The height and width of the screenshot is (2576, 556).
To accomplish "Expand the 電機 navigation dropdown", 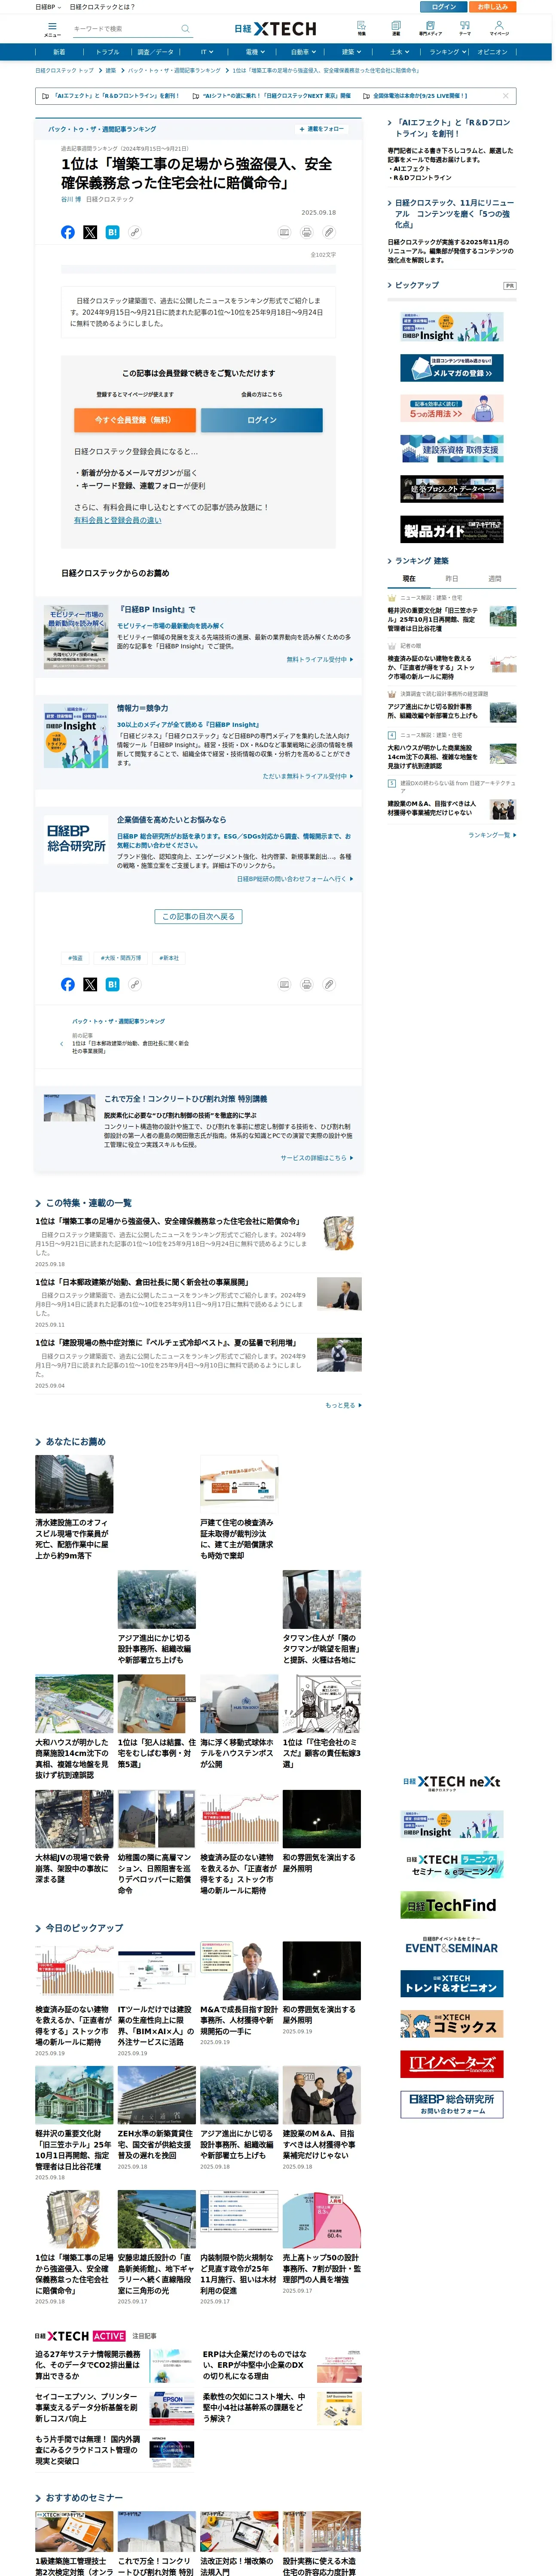I will (x=255, y=52).
